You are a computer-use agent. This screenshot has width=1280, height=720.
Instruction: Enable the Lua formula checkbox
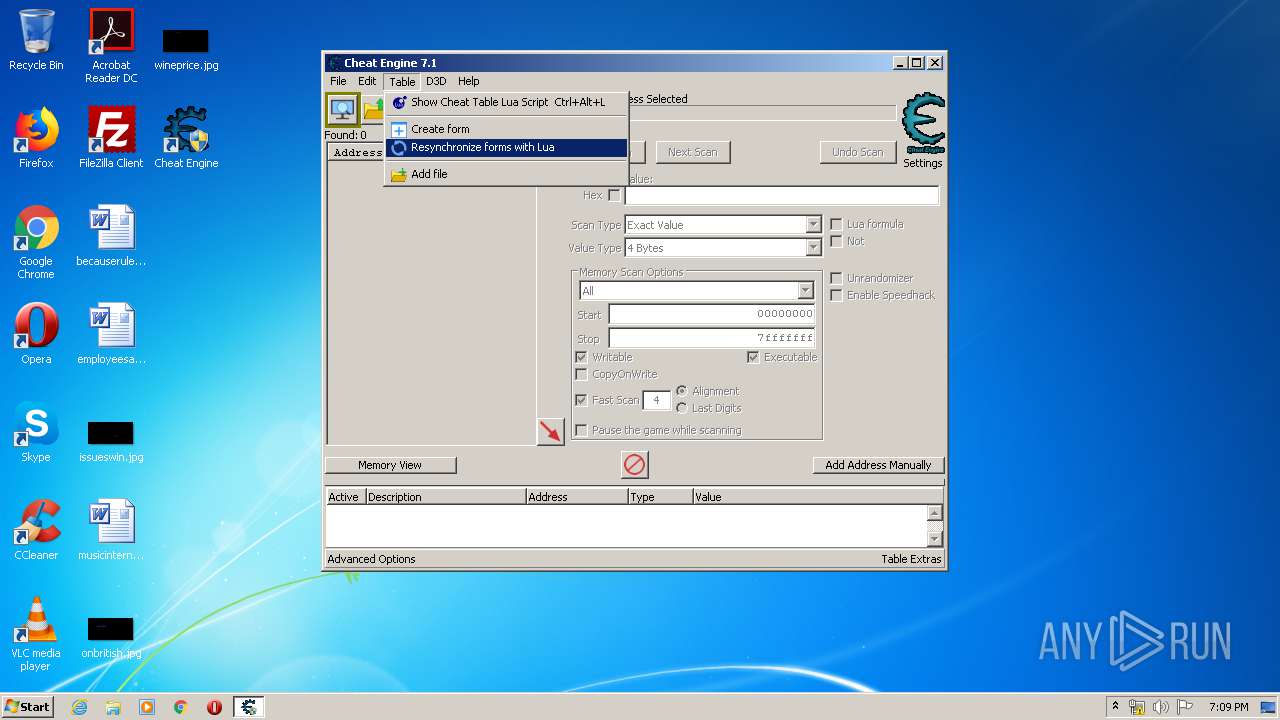tap(836, 224)
